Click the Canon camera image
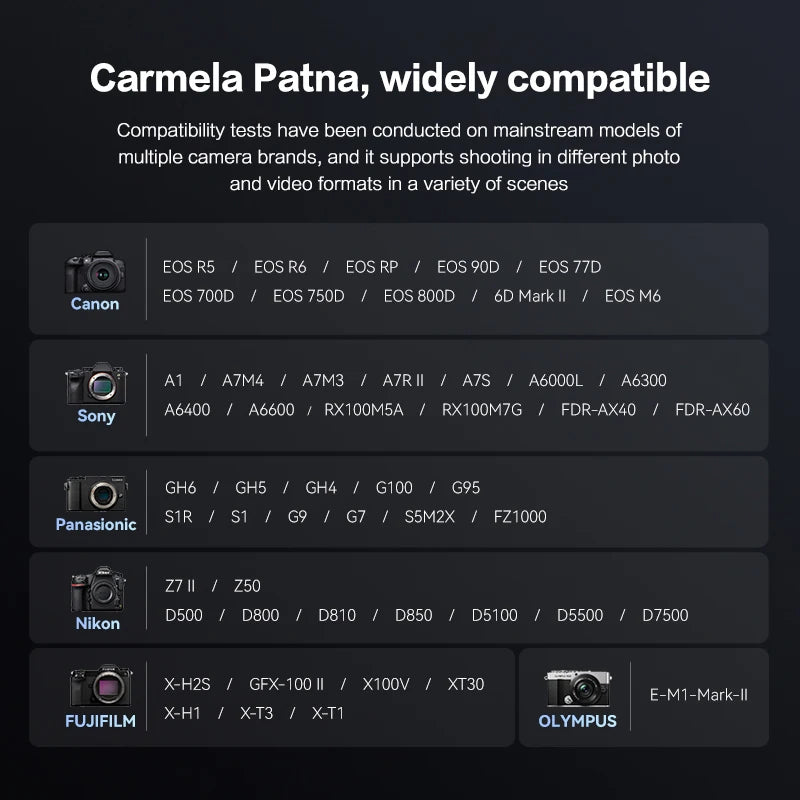 point(95,271)
